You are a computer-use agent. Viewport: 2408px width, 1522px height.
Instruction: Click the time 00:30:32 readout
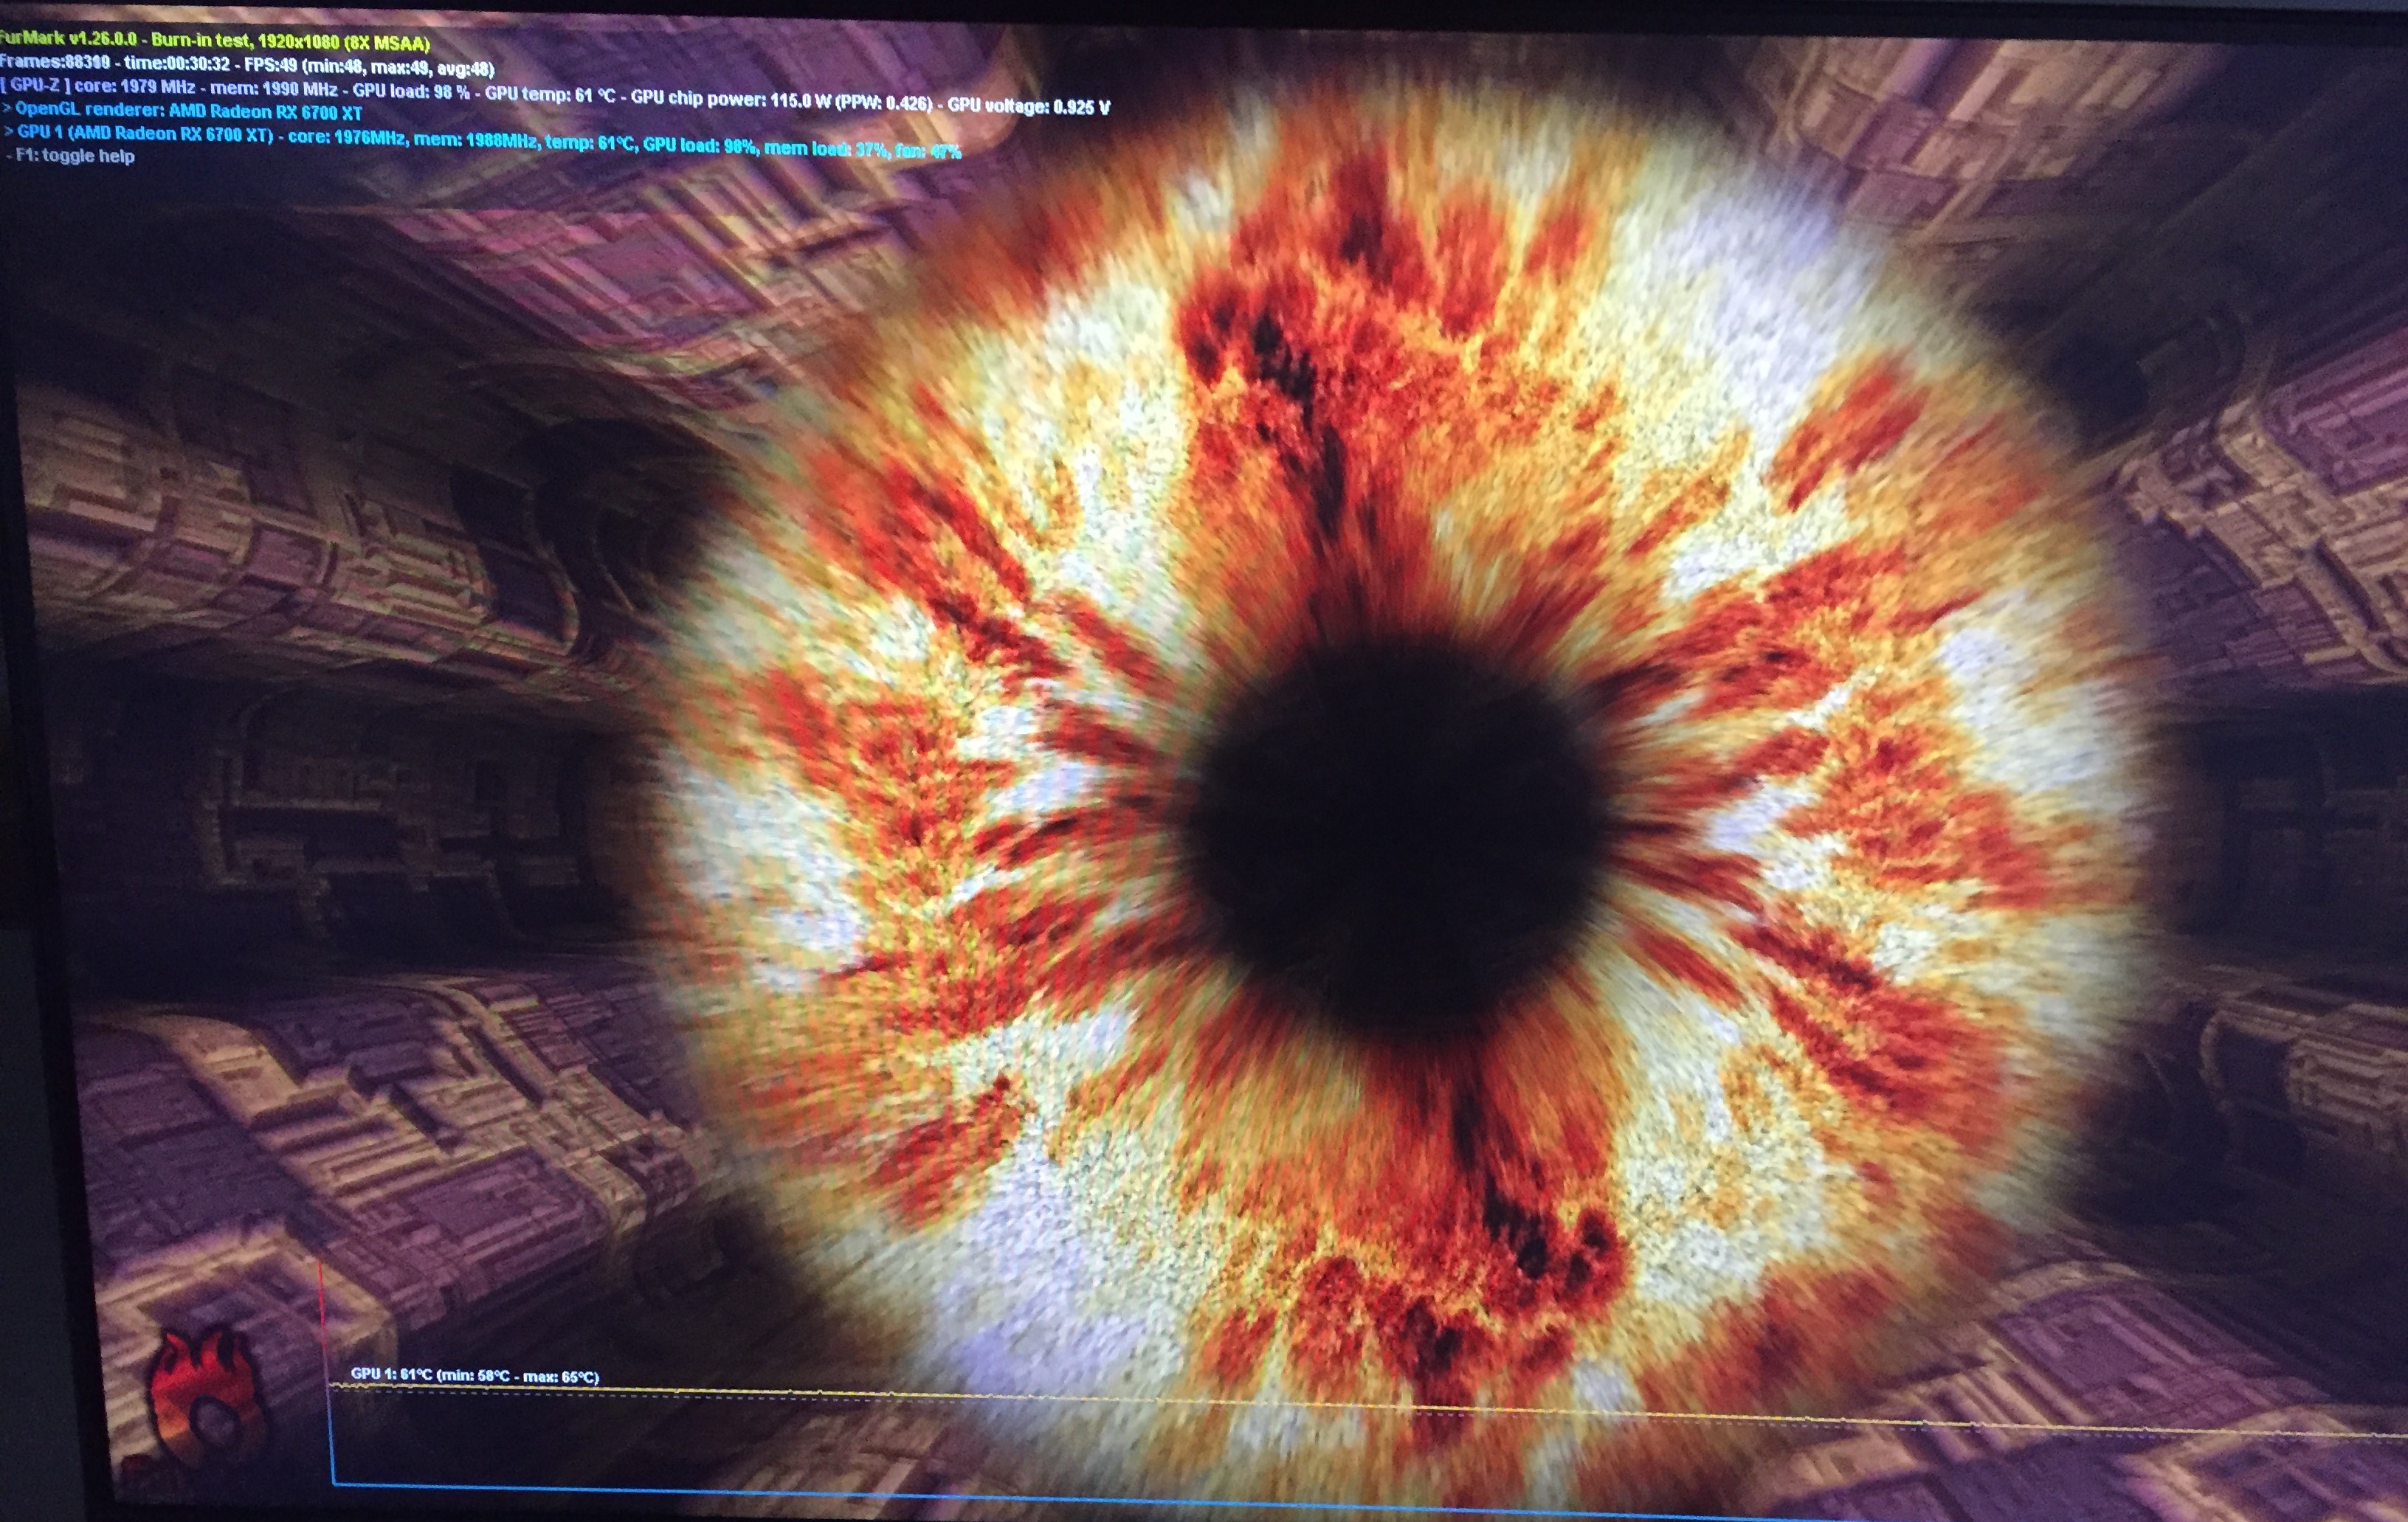tap(177, 64)
